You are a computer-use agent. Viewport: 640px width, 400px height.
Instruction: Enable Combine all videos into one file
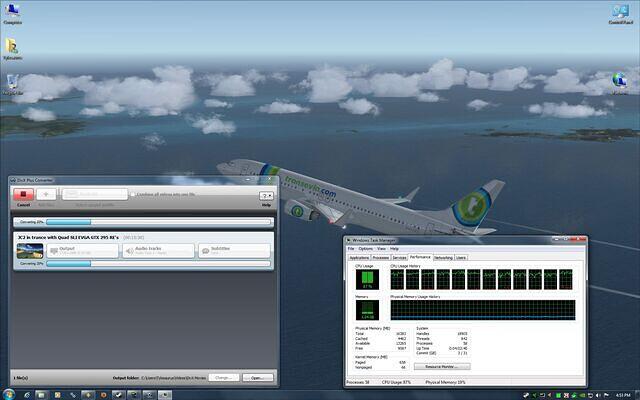pyautogui.click(x=134, y=194)
